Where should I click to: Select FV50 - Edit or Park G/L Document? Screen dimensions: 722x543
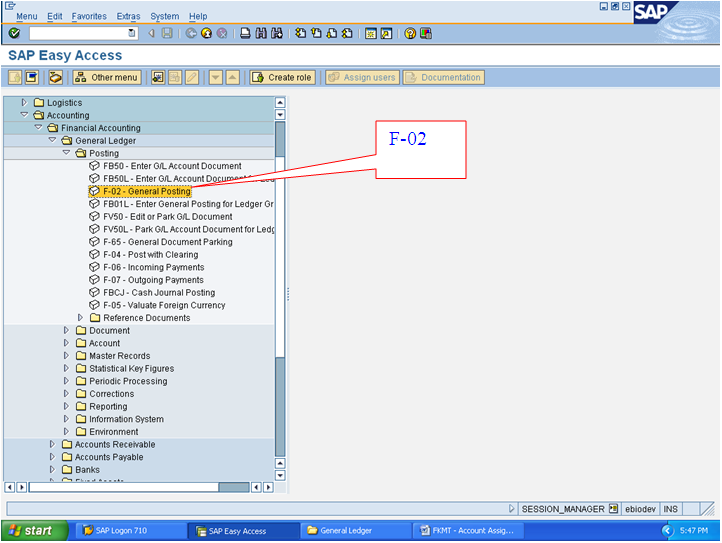click(x=168, y=216)
